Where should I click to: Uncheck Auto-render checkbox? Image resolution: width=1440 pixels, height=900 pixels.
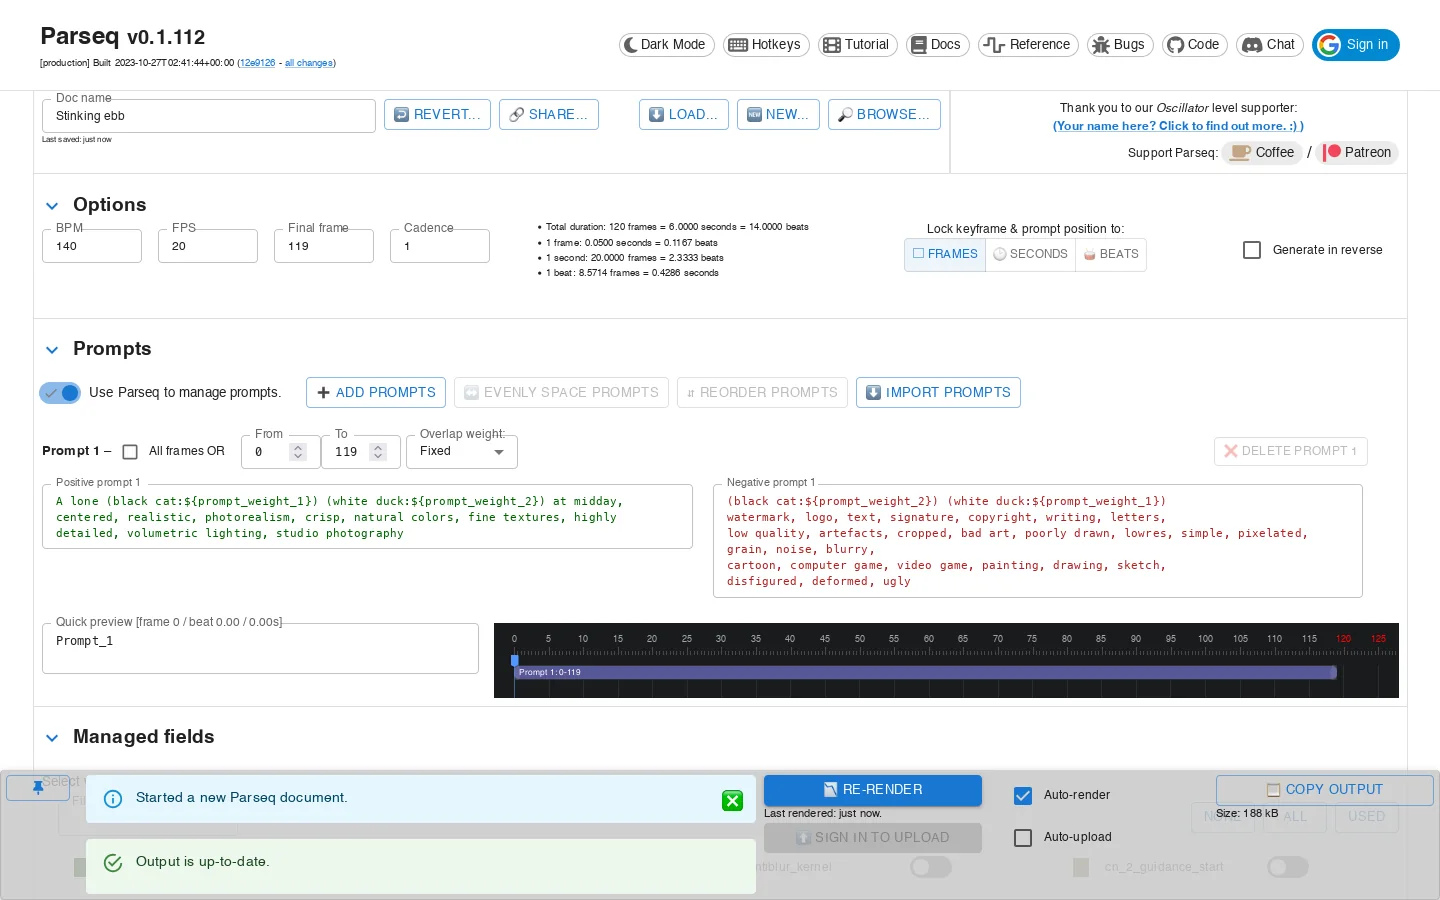pyautogui.click(x=1023, y=796)
